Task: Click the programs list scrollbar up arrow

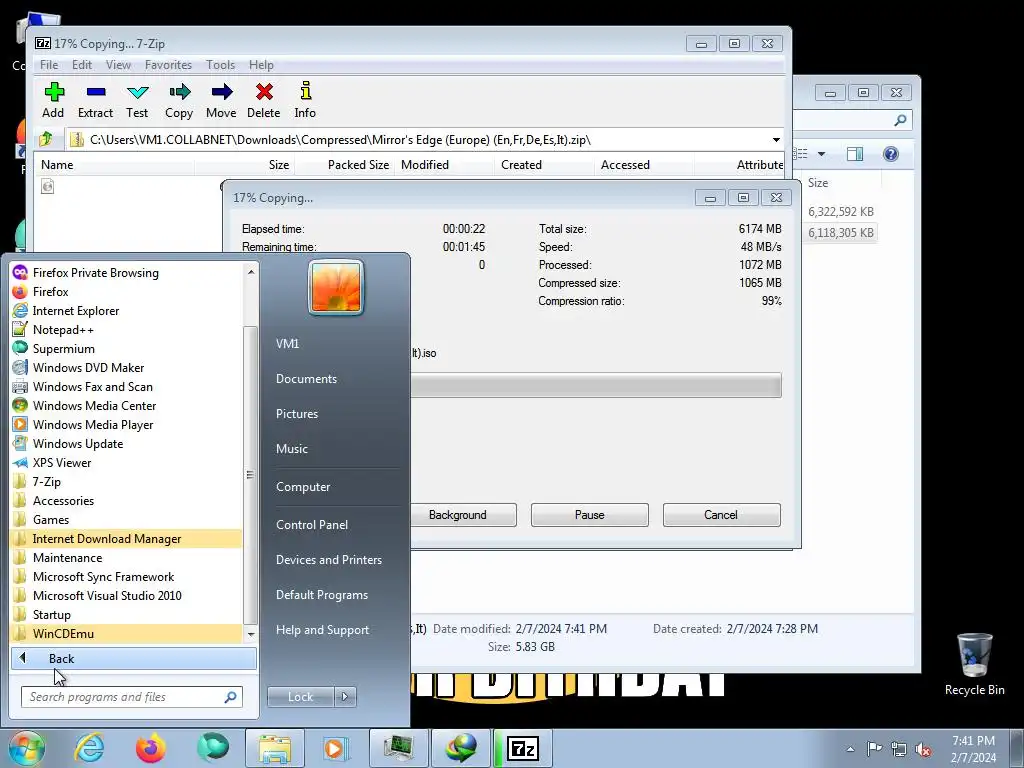Action: coord(251,271)
